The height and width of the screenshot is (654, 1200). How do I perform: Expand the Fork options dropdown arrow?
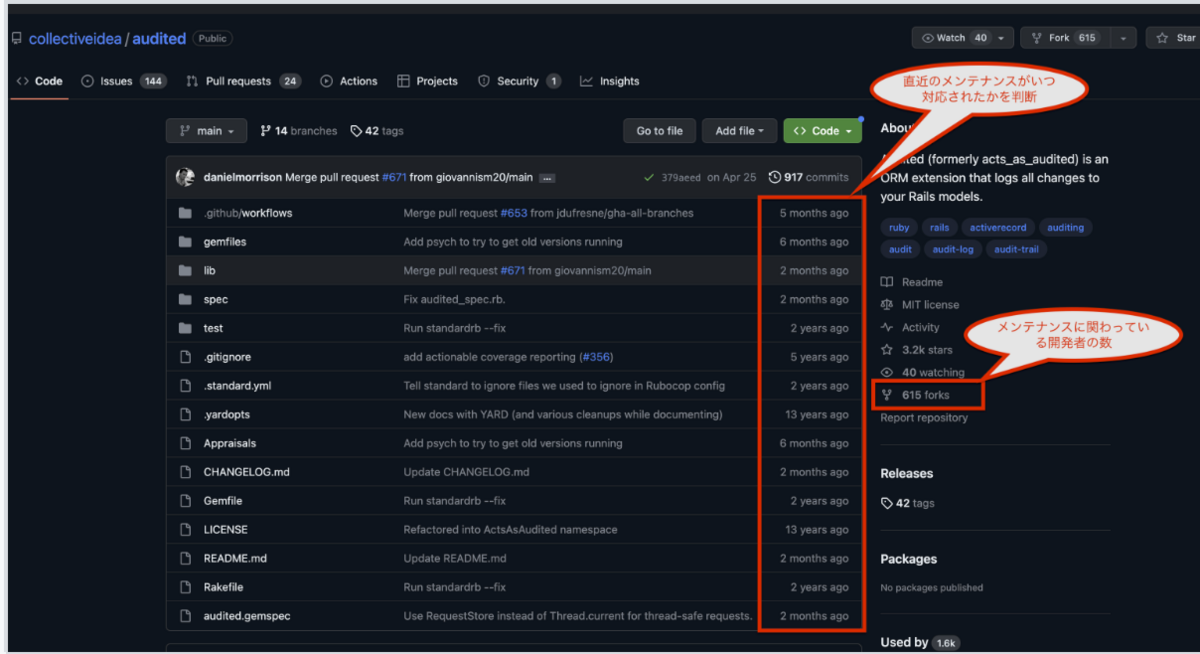[x=1125, y=38]
